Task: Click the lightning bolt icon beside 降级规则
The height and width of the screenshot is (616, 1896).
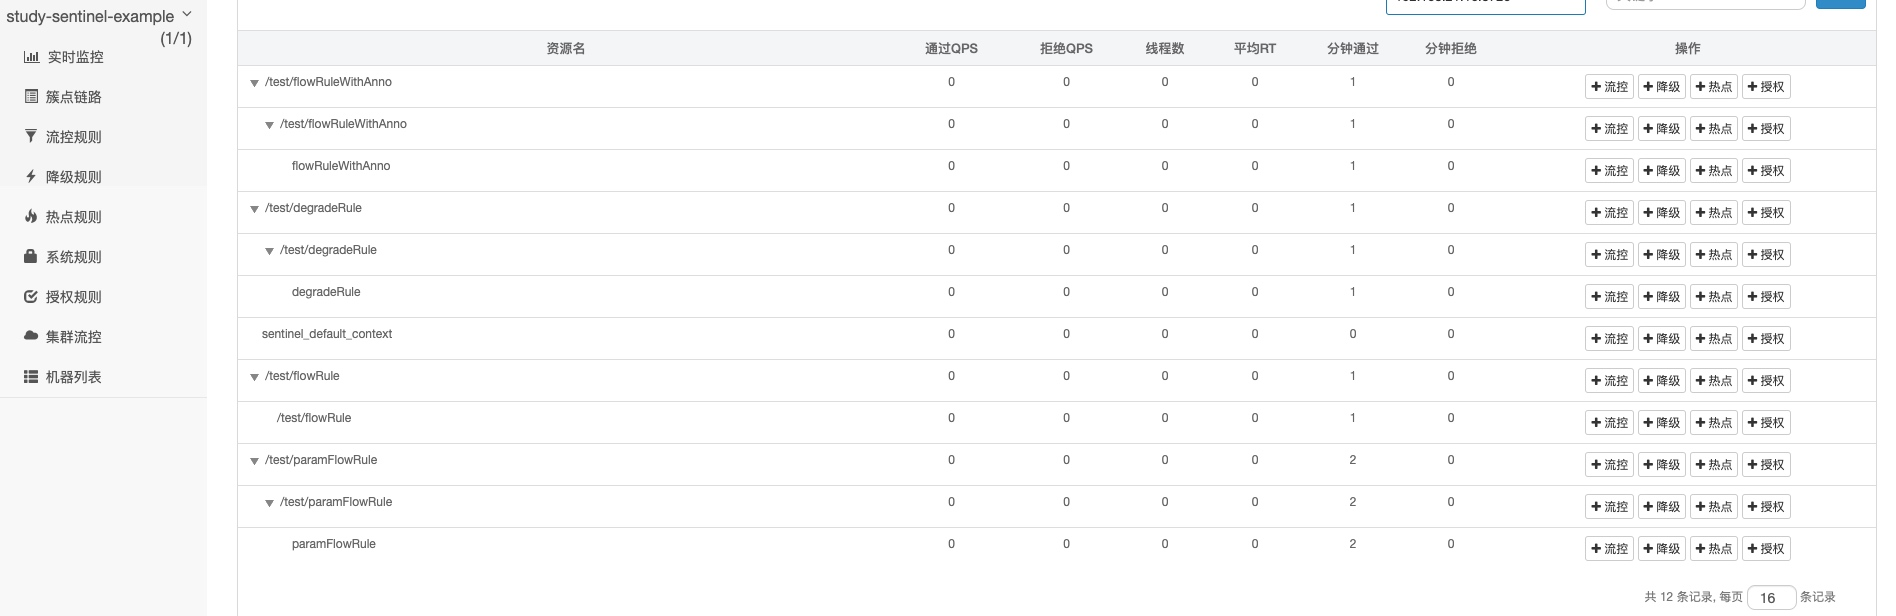Action: [31, 177]
